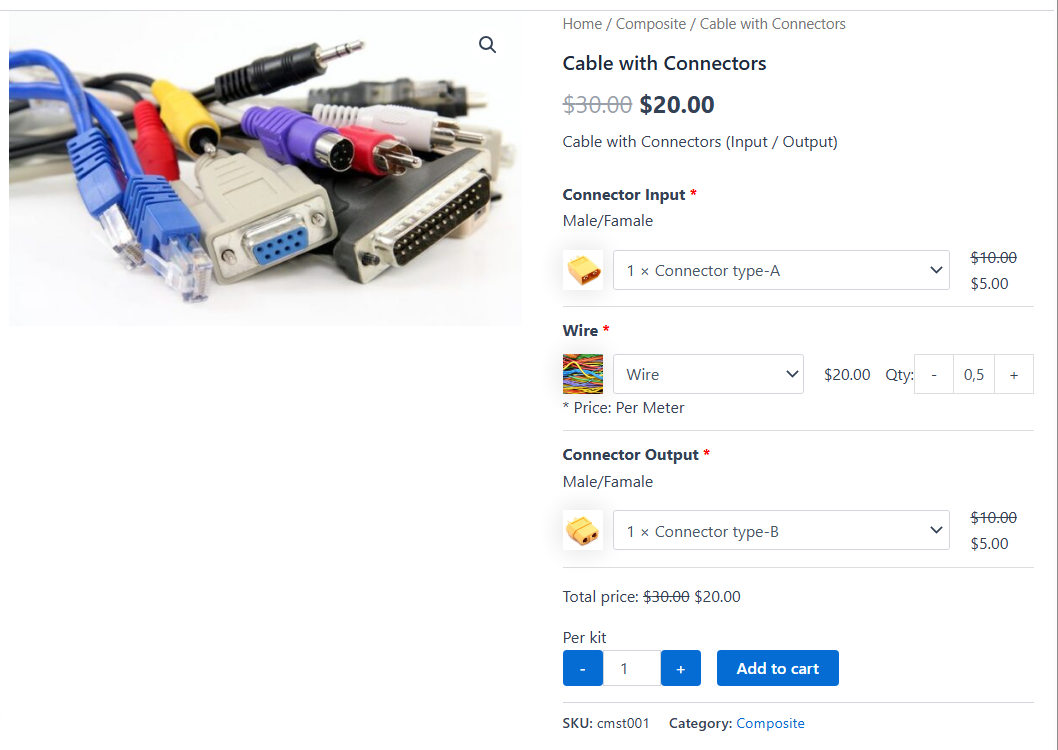Viewport: 1058px width, 750px height.
Task: Increase the Wire quantity with plus
Action: (x=1014, y=374)
